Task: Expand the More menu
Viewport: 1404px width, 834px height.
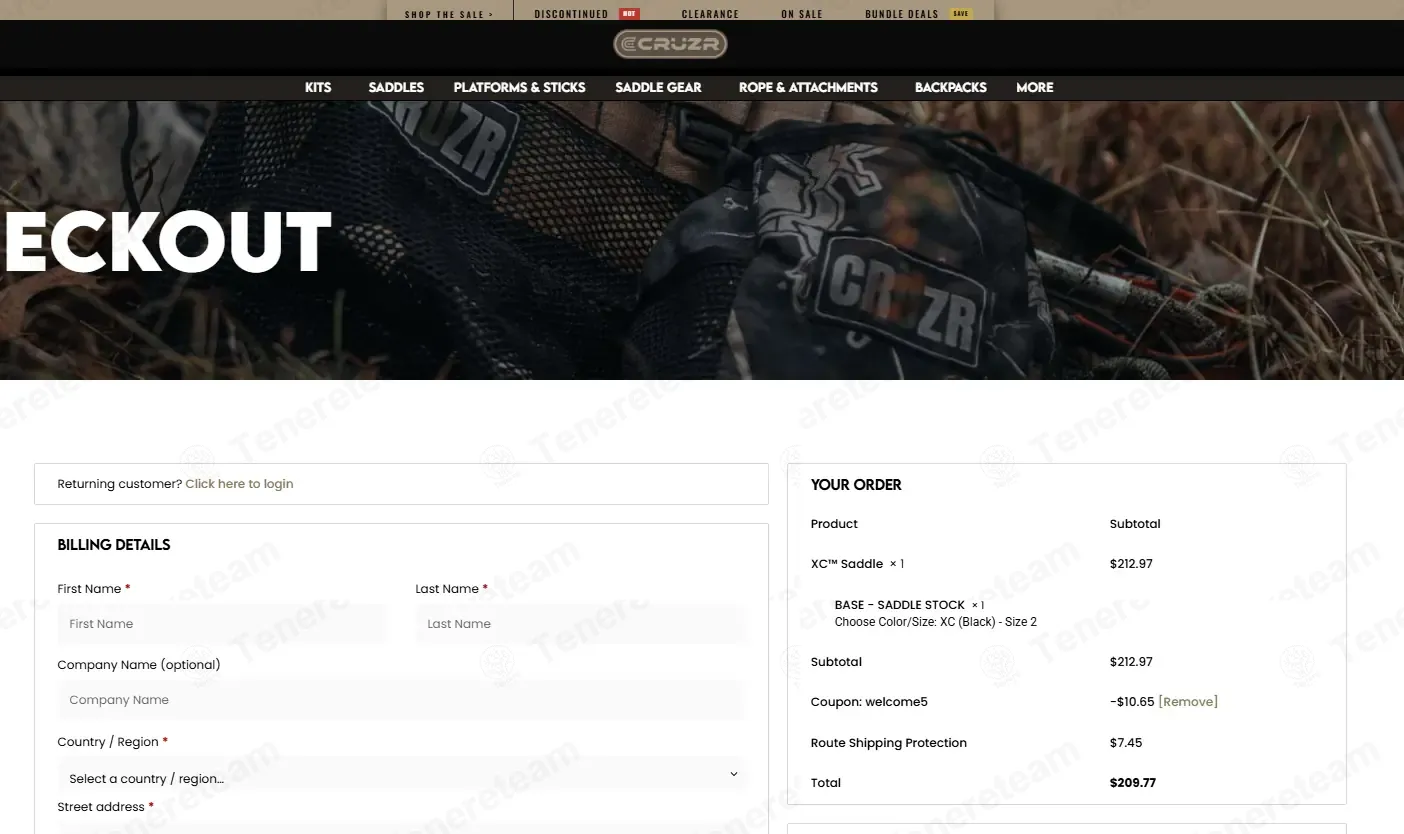Action: [x=1034, y=87]
